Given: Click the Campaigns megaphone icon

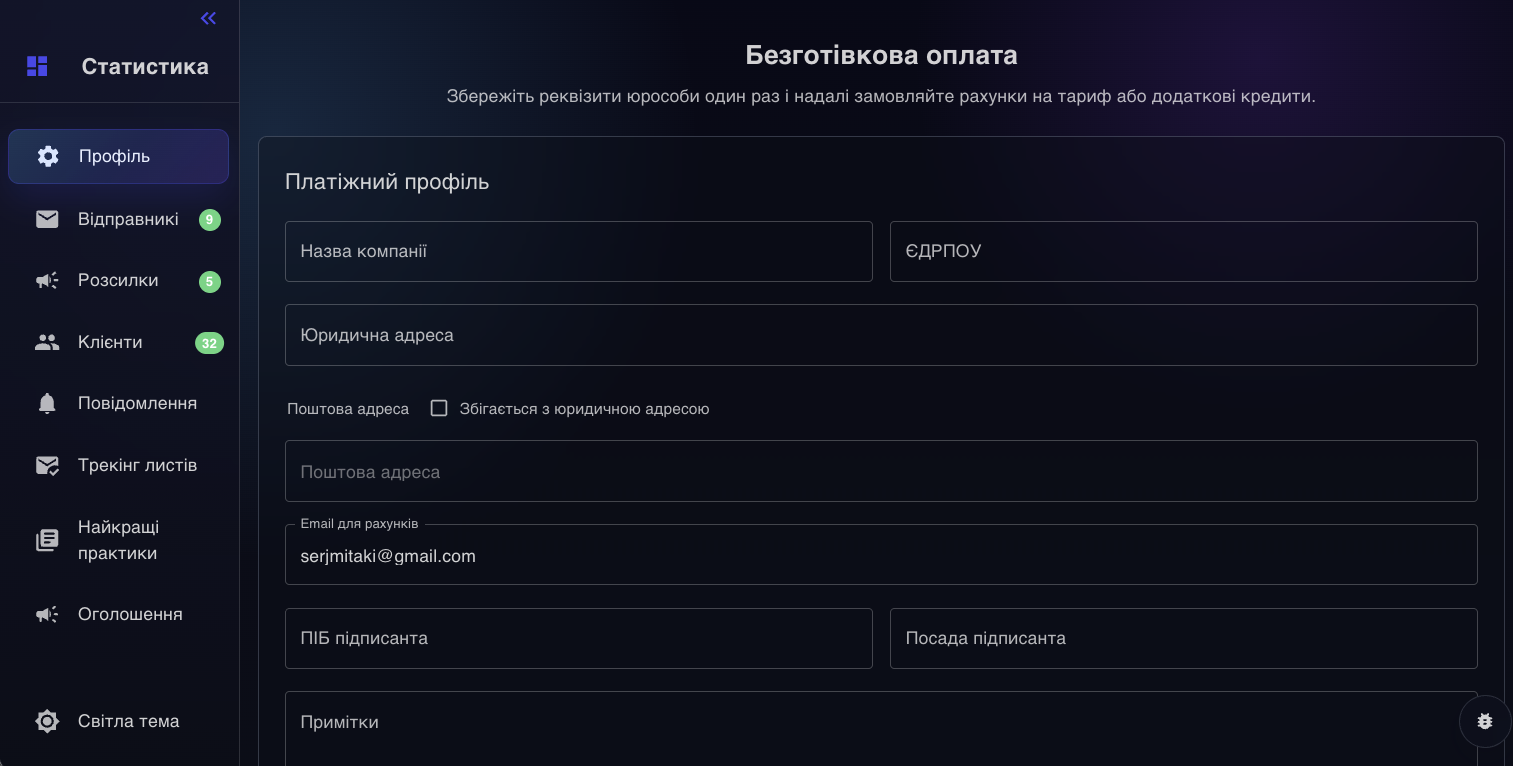Looking at the screenshot, I should click(47, 281).
